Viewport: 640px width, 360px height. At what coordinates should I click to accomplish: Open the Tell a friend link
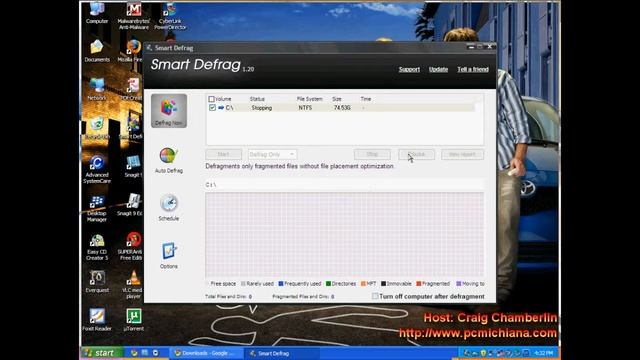click(x=473, y=69)
